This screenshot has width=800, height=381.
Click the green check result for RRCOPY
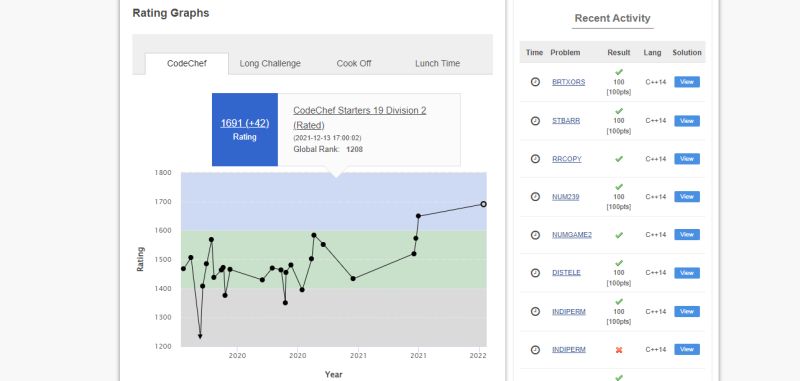pyautogui.click(x=619, y=159)
